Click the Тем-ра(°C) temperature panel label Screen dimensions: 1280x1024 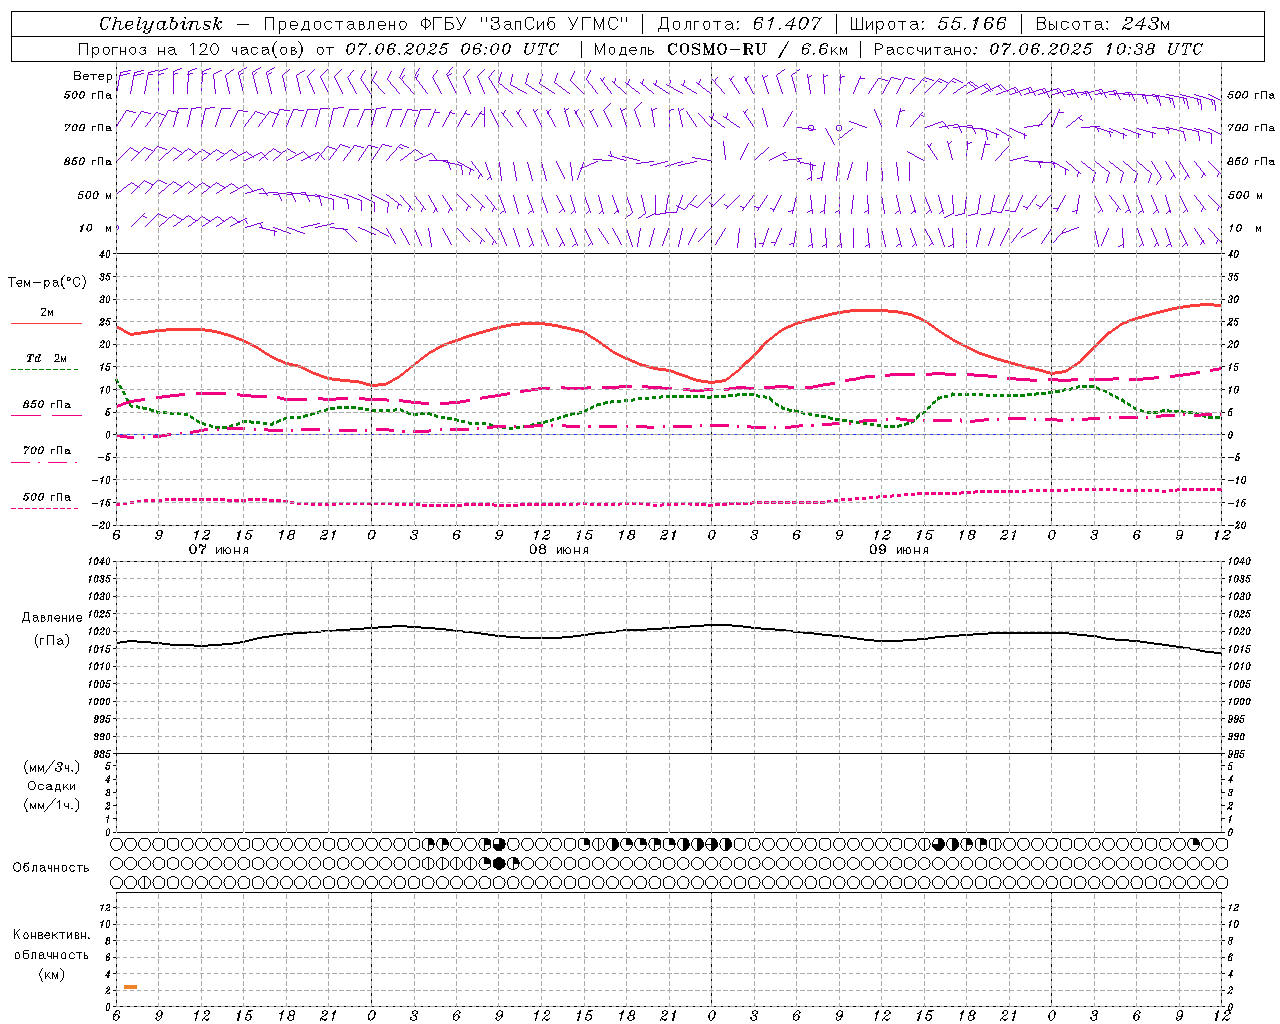tap(47, 283)
